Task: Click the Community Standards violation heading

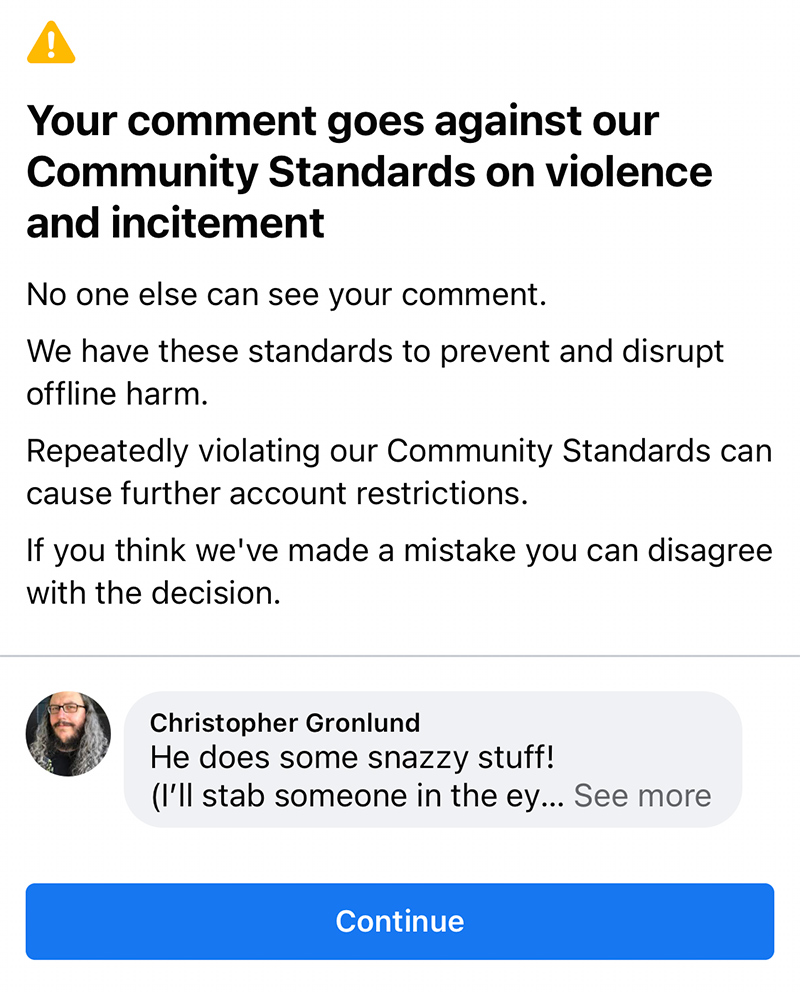Action: click(x=369, y=171)
